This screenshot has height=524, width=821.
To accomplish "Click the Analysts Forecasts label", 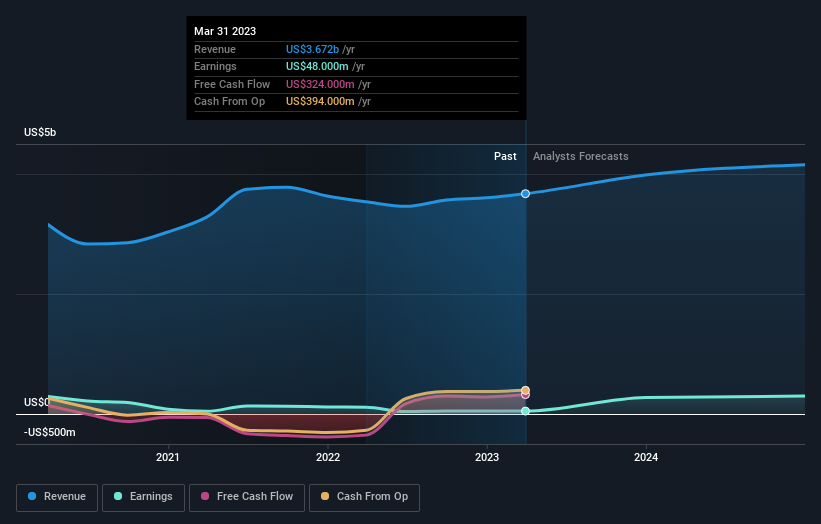I will click(581, 156).
